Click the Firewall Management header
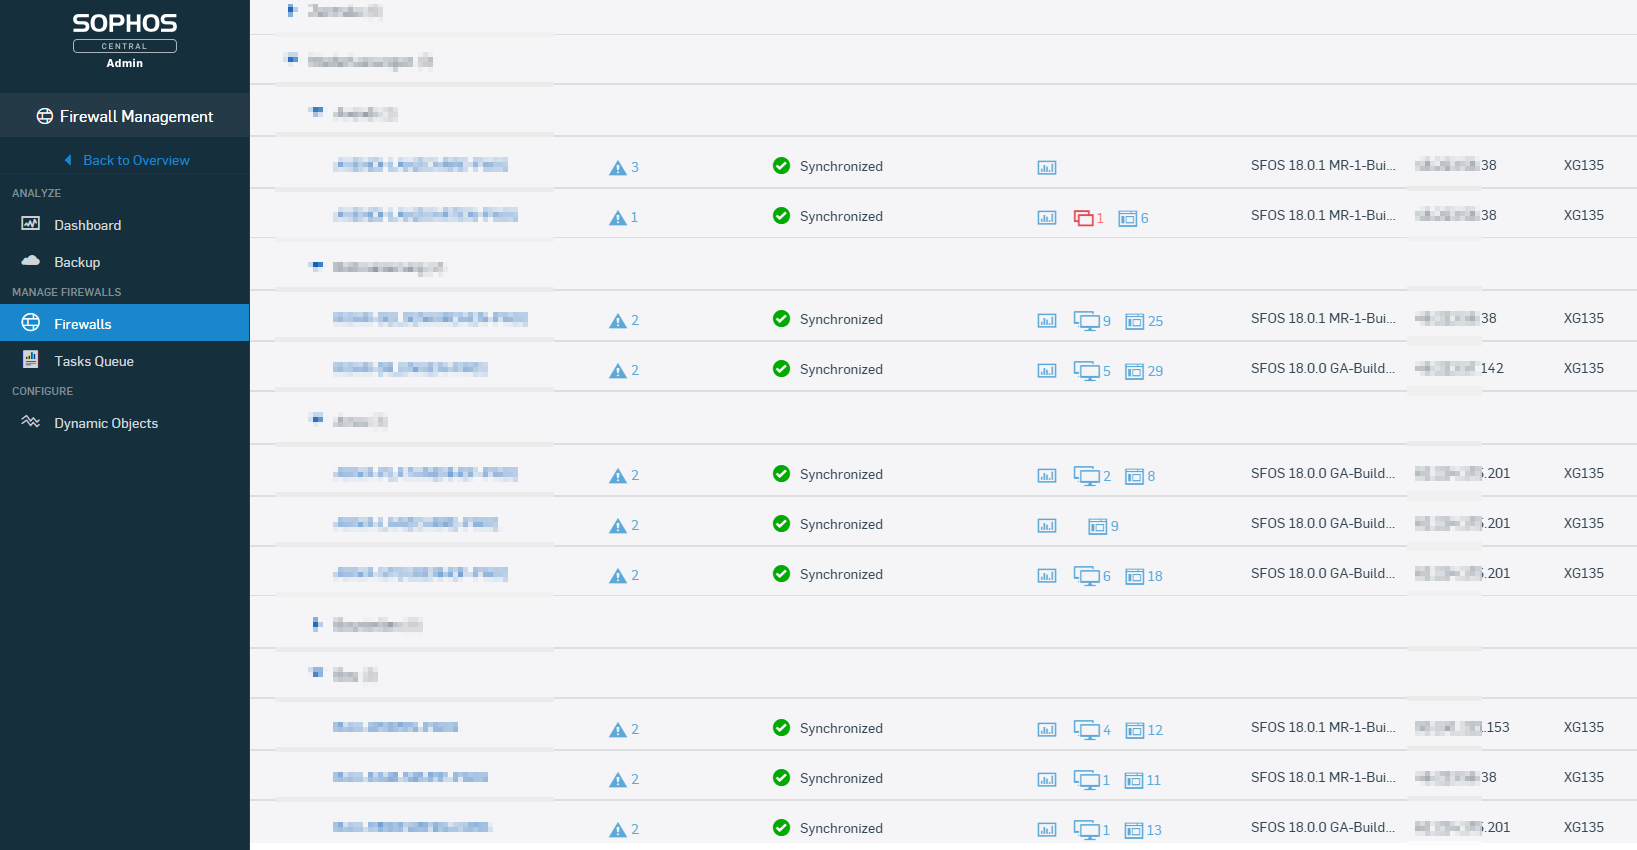 [x=124, y=116]
